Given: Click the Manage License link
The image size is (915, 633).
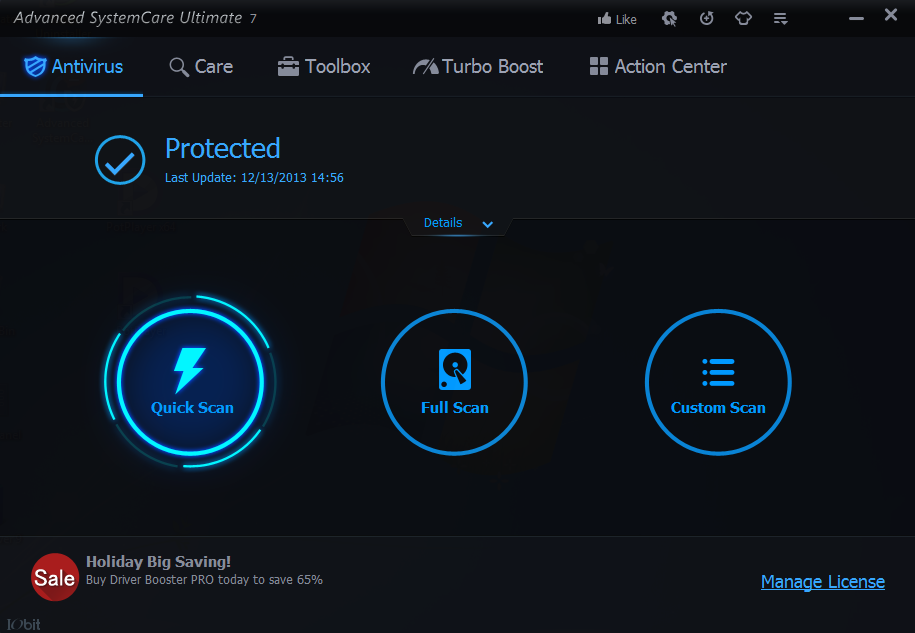Looking at the screenshot, I should 823,582.
